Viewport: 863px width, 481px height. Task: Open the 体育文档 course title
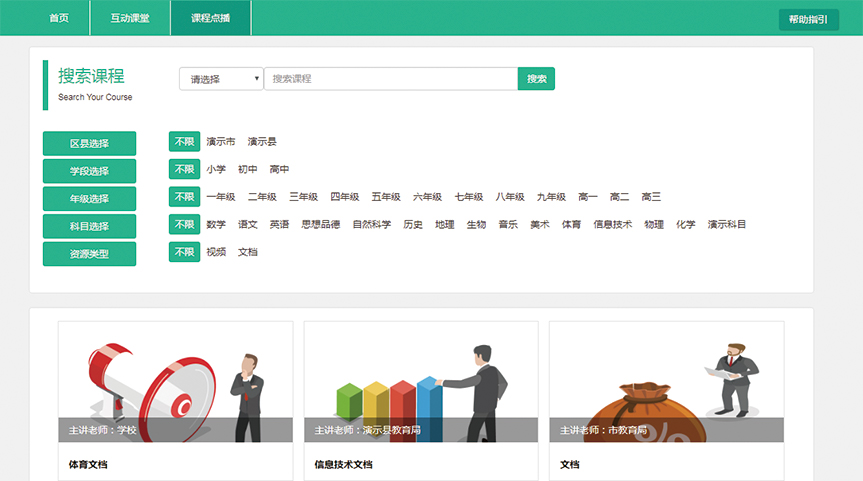pyautogui.click(x=88, y=464)
